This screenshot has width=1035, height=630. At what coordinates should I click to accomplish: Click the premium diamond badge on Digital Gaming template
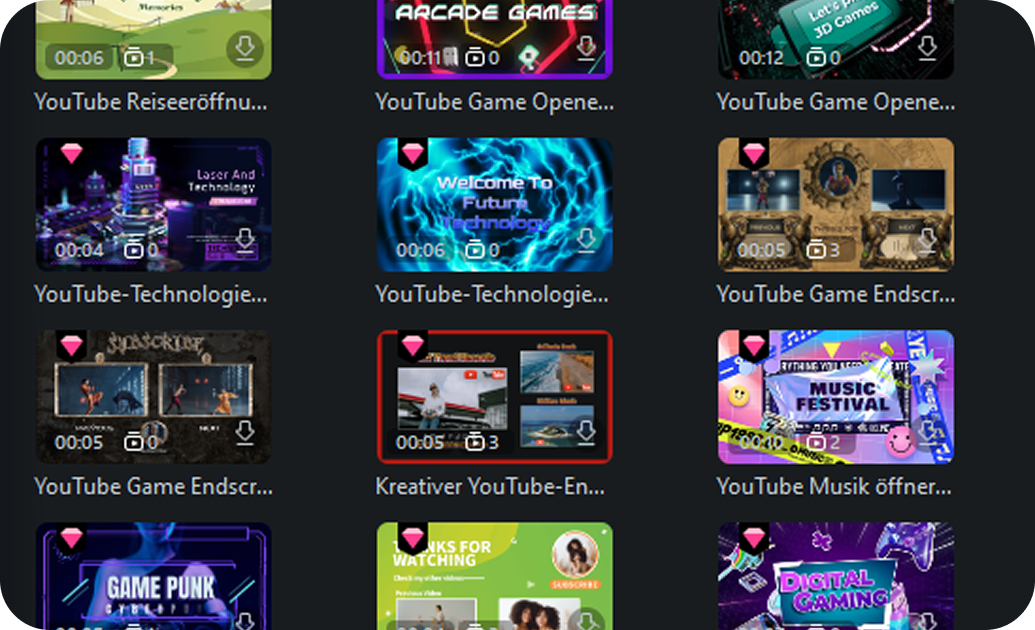pos(753,539)
